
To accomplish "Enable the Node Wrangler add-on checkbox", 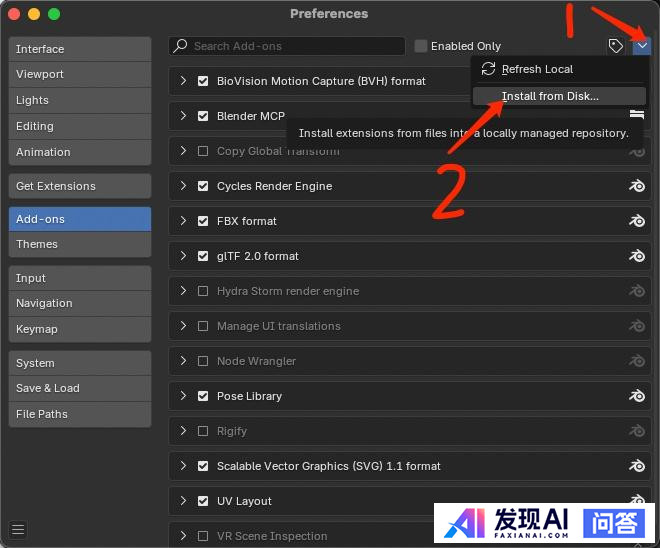I will (x=204, y=361).
